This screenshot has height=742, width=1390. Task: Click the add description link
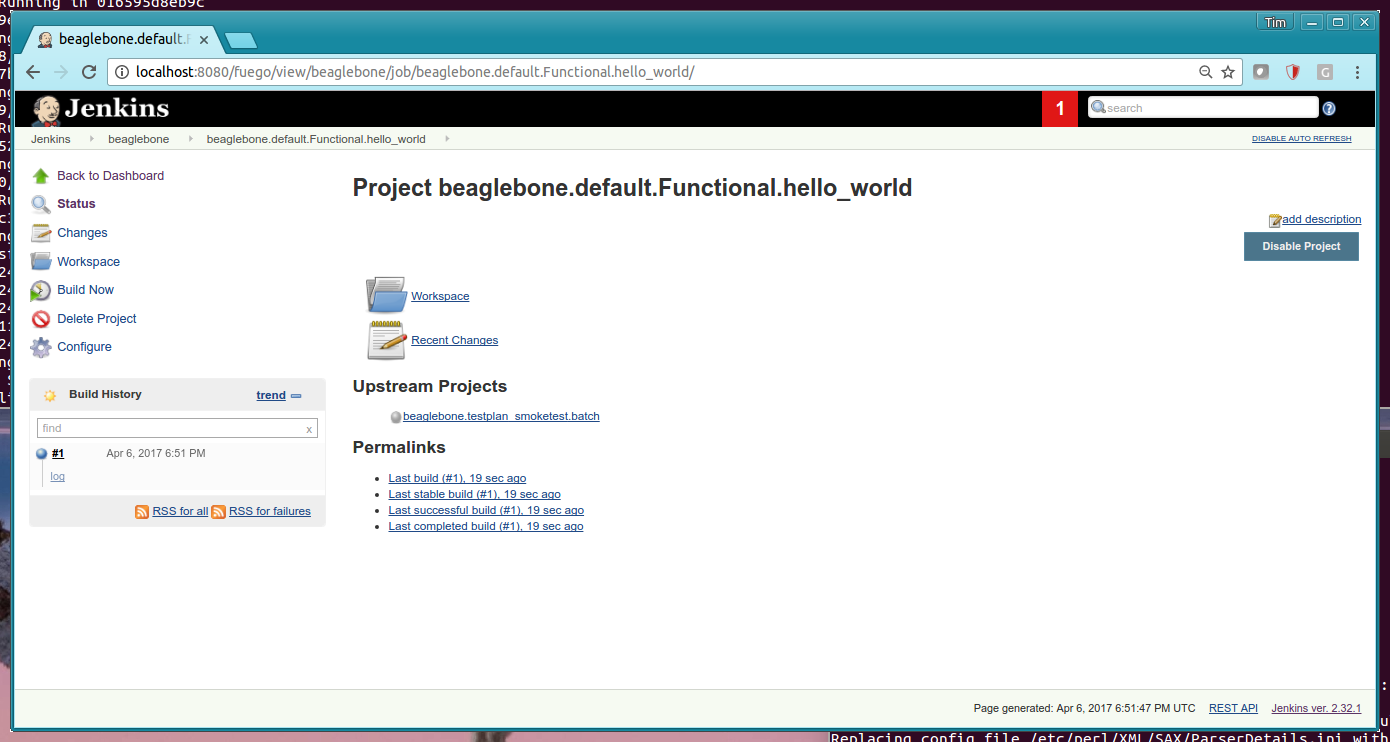[1321, 220]
